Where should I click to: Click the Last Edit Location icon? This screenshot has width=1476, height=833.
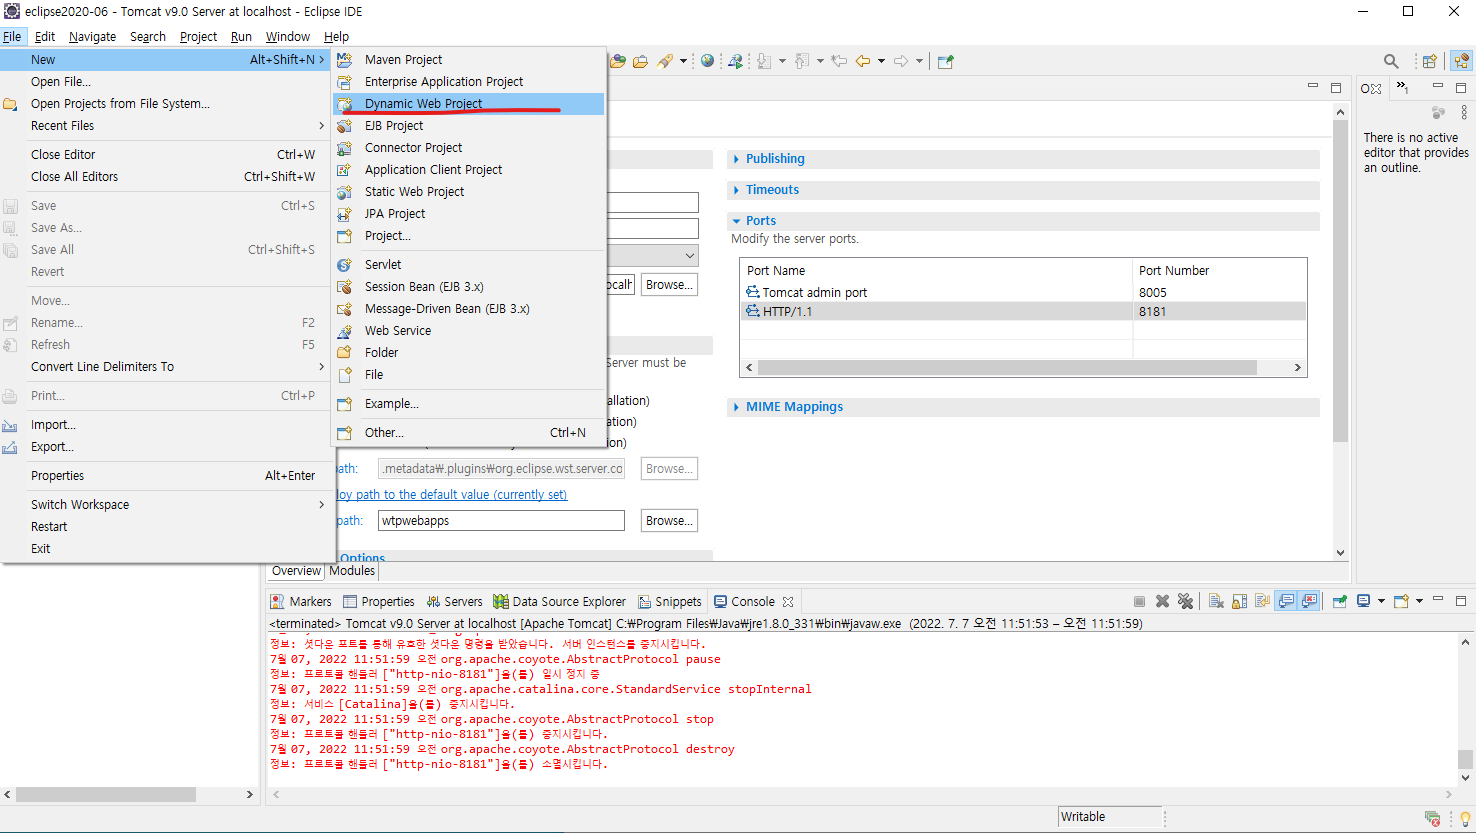tap(839, 61)
